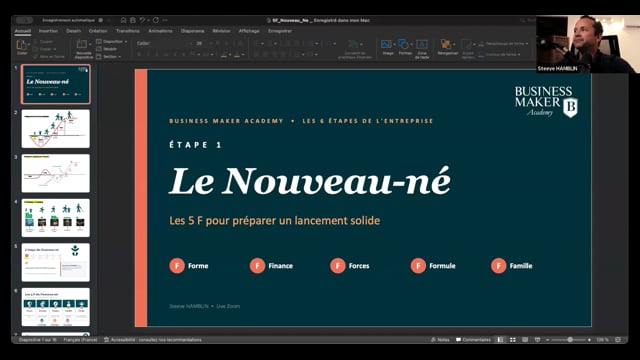Switch to Slide Sorter view icon

[513, 340]
